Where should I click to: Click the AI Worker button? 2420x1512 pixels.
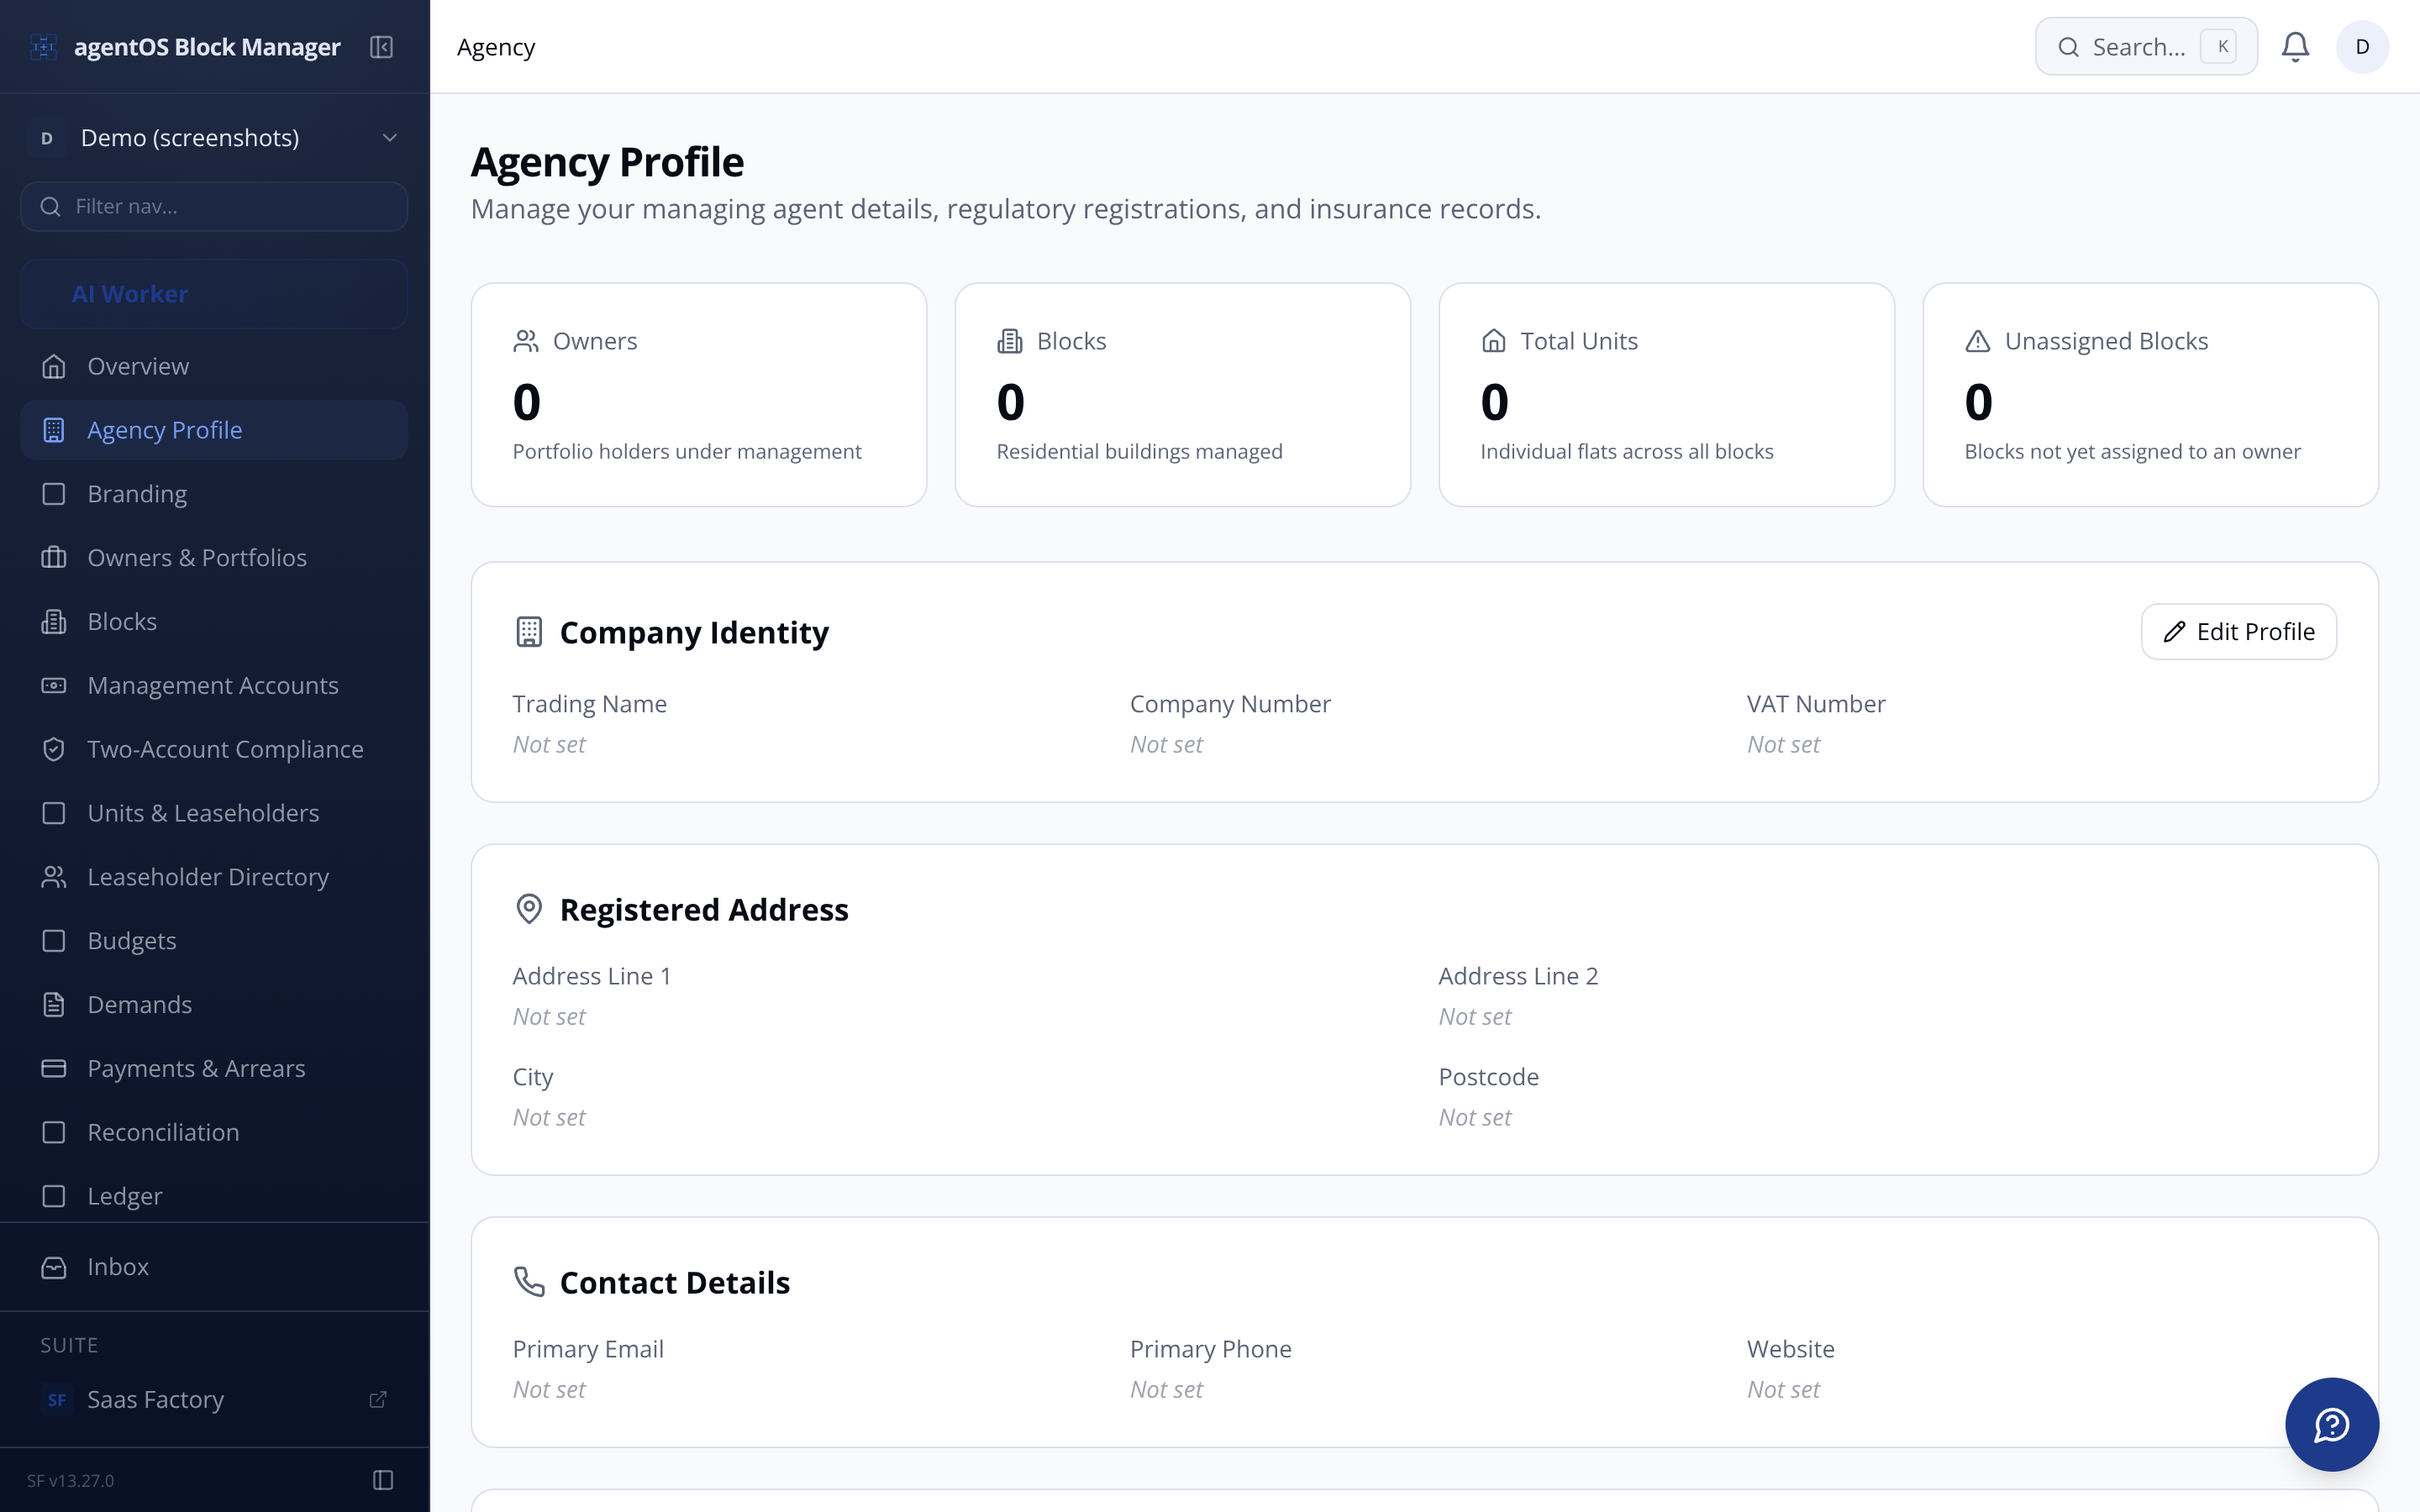pyautogui.click(x=214, y=294)
